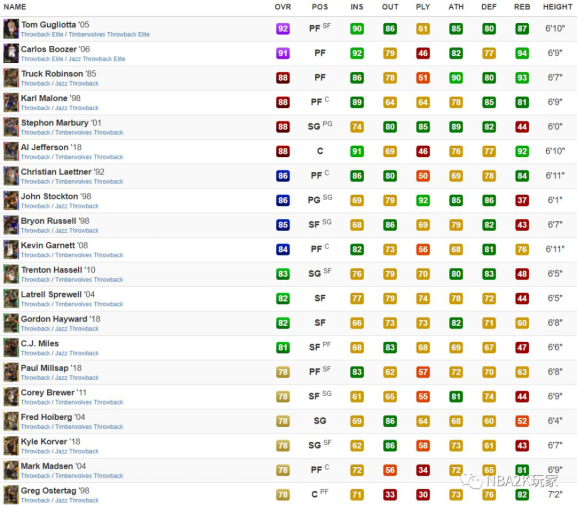
Task: Open the Latrell Sprewell '04 name link
Action: point(58,294)
